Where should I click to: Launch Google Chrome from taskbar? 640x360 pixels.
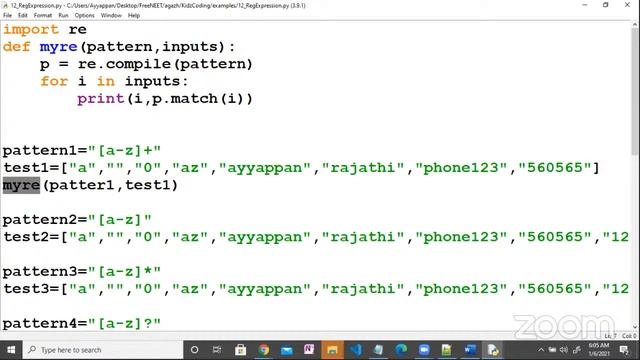pos(264,350)
